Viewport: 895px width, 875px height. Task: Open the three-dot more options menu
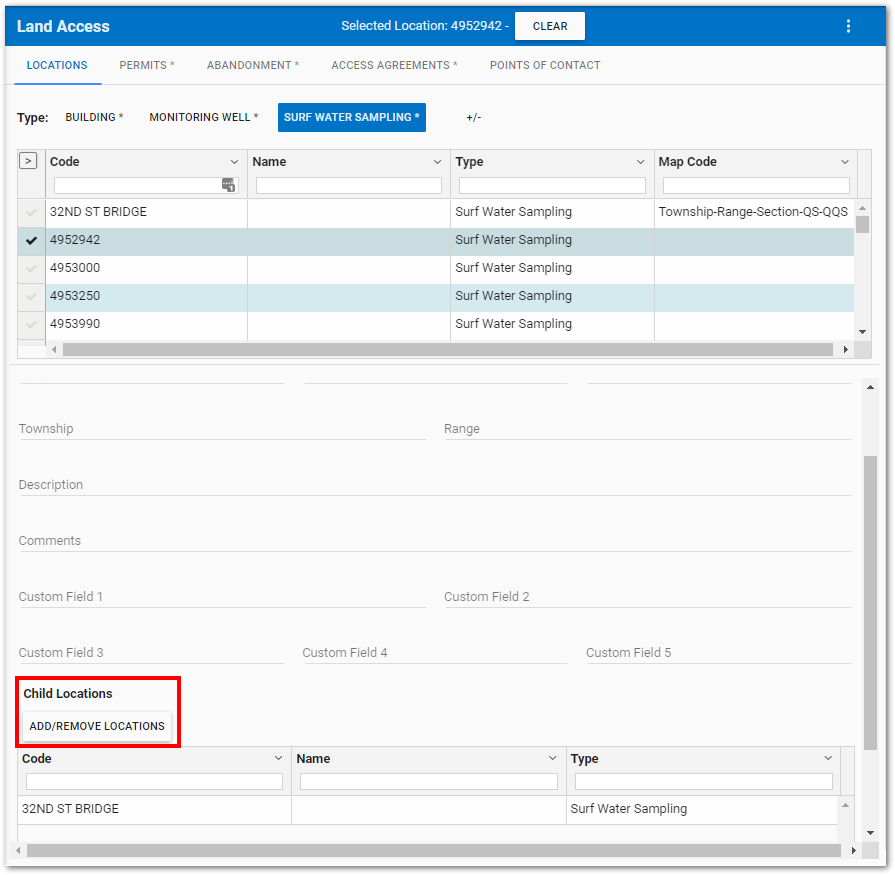coord(848,26)
